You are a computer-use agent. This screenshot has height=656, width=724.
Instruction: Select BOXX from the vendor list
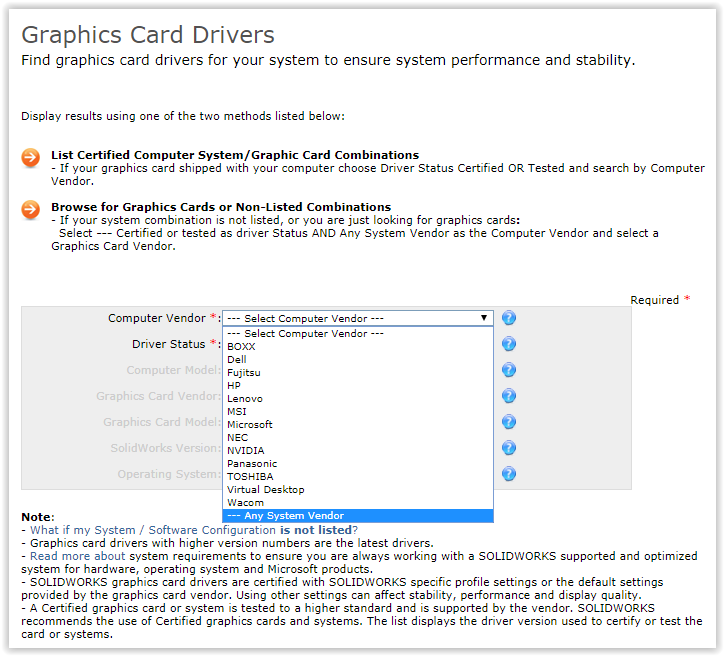point(358,346)
